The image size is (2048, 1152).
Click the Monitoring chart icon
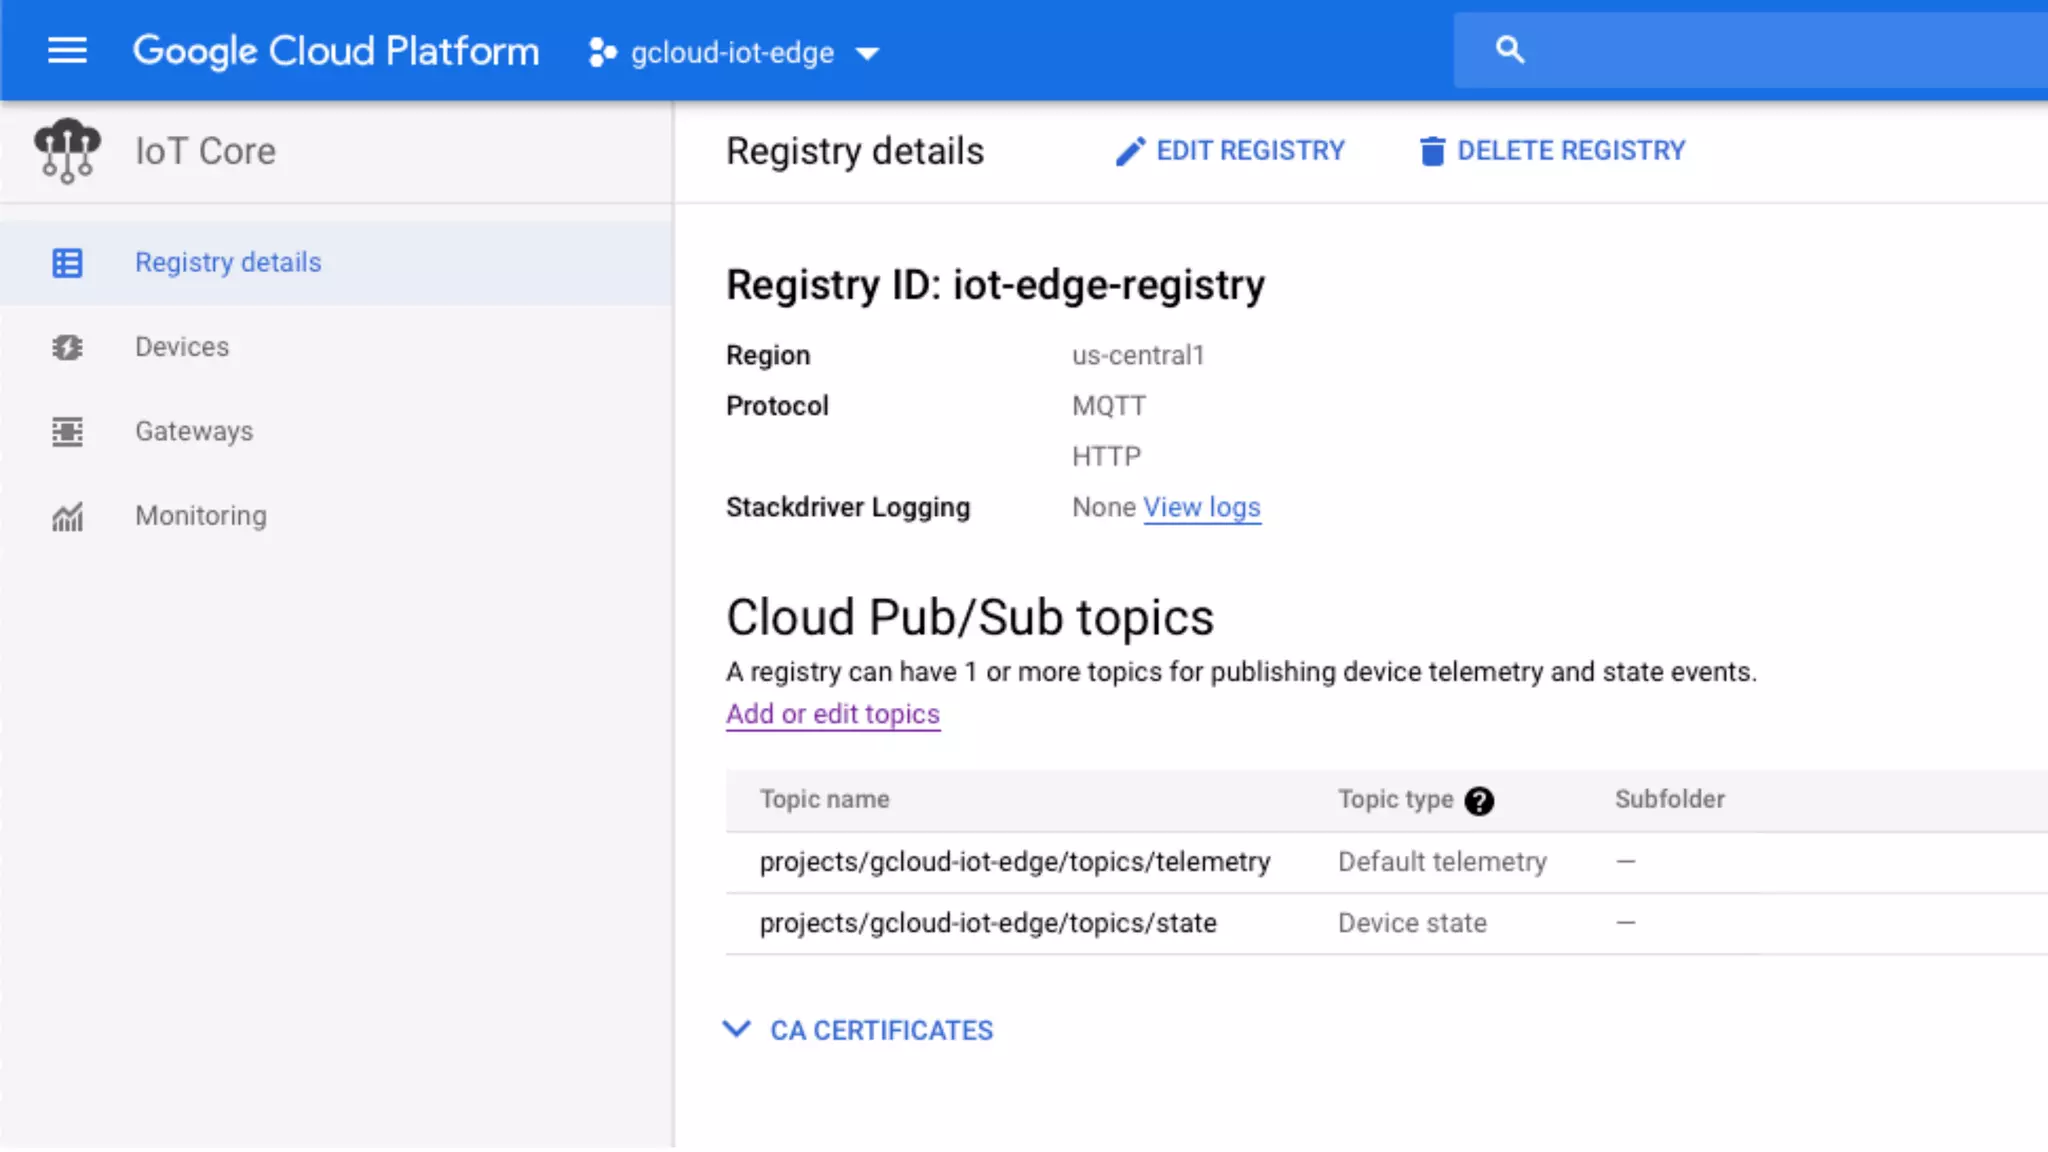coord(67,516)
